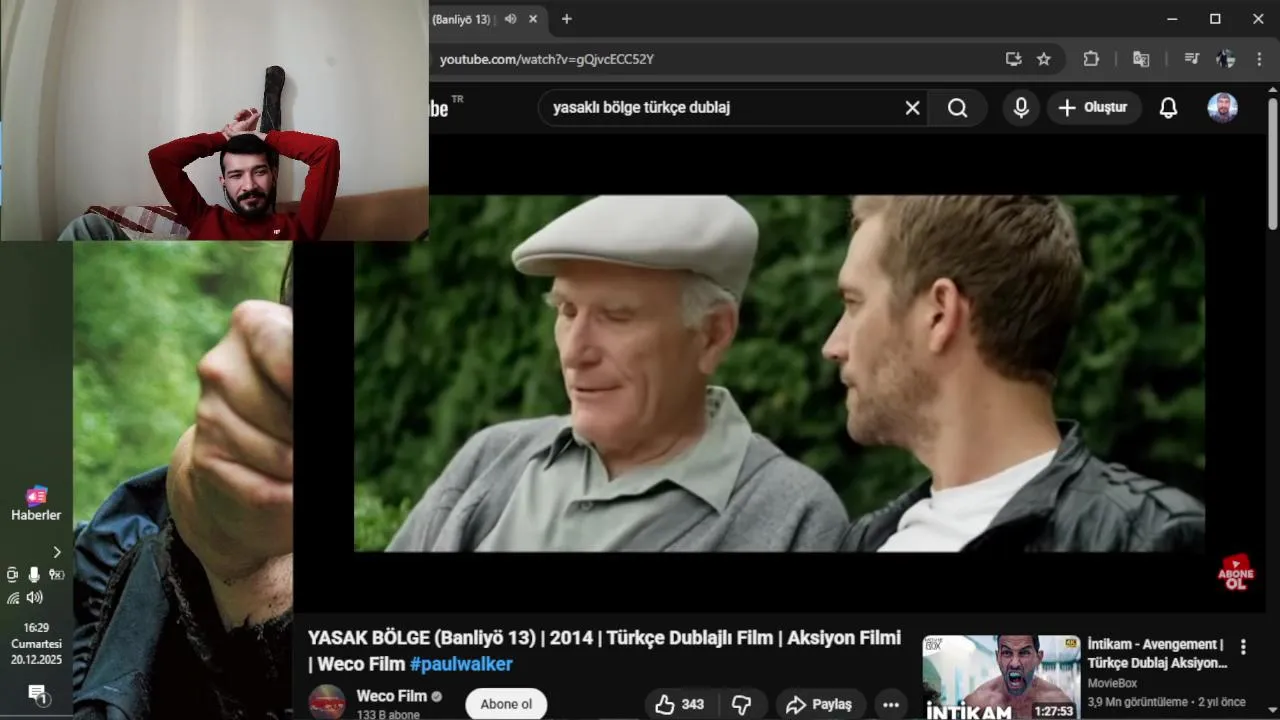Image resolution: width=1280 pixels, height=720 pixels.
Task: Start voice search with the microphone icon
Action: coord(1021,108)
